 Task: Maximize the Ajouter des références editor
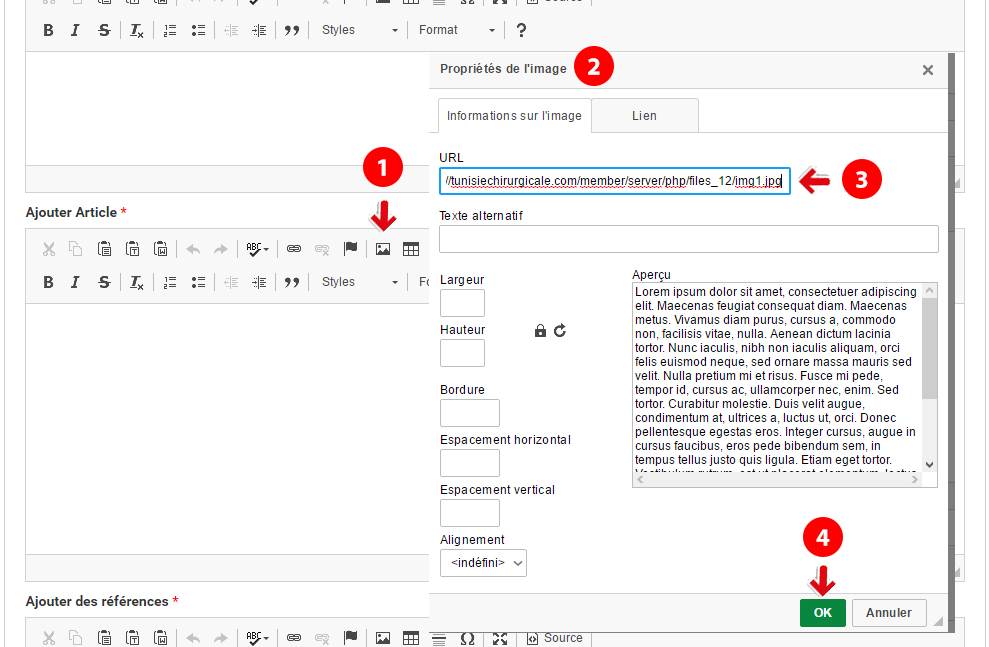point(500,638)
